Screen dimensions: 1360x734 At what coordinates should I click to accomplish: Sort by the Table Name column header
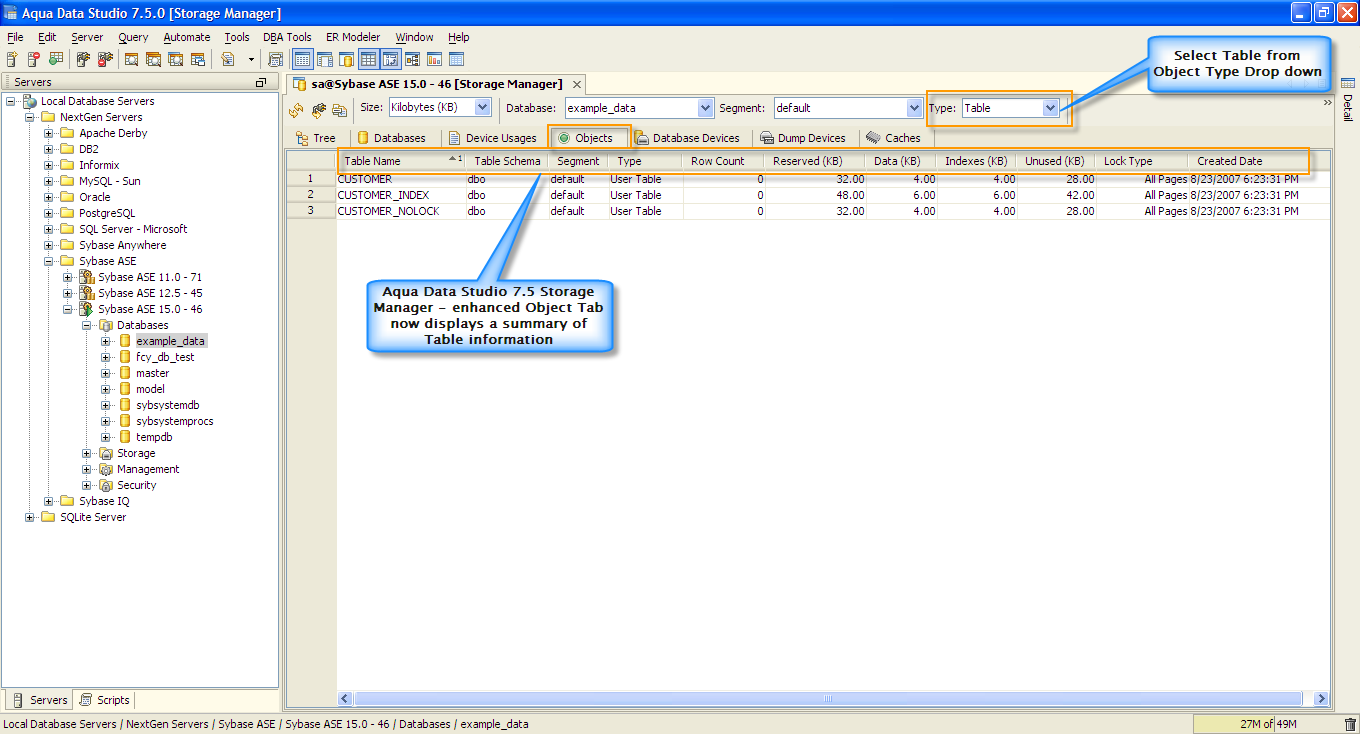click(400, 161)
